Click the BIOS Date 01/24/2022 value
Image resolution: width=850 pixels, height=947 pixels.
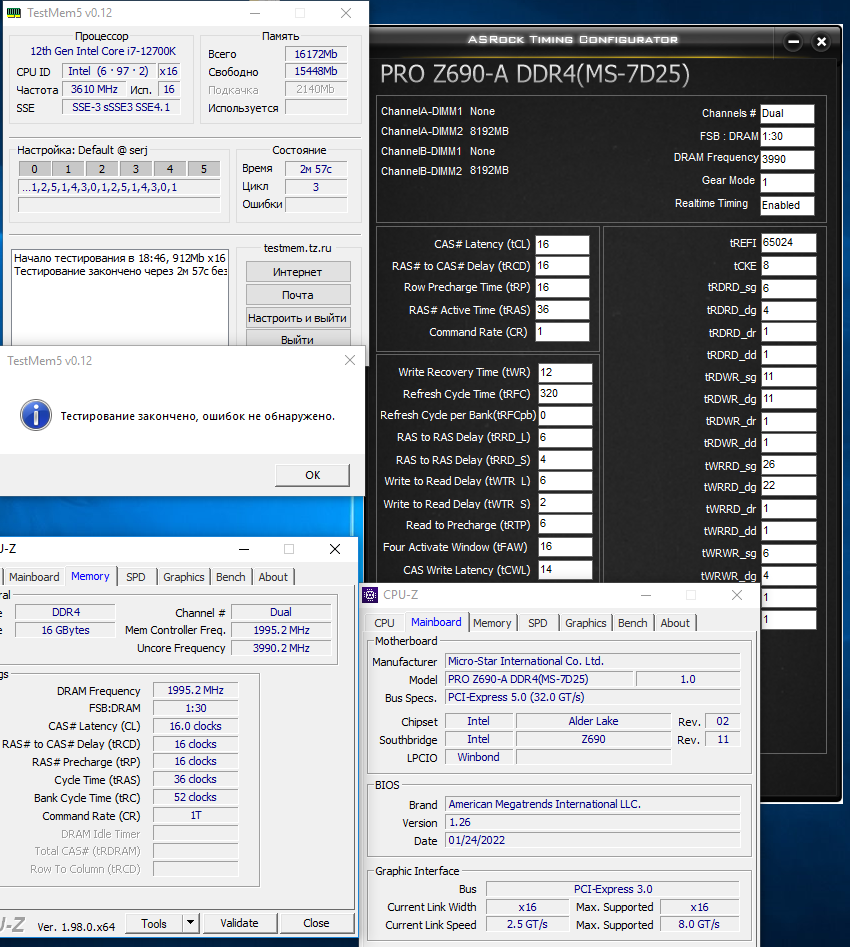pyautogui.click(x=593, y=840)
